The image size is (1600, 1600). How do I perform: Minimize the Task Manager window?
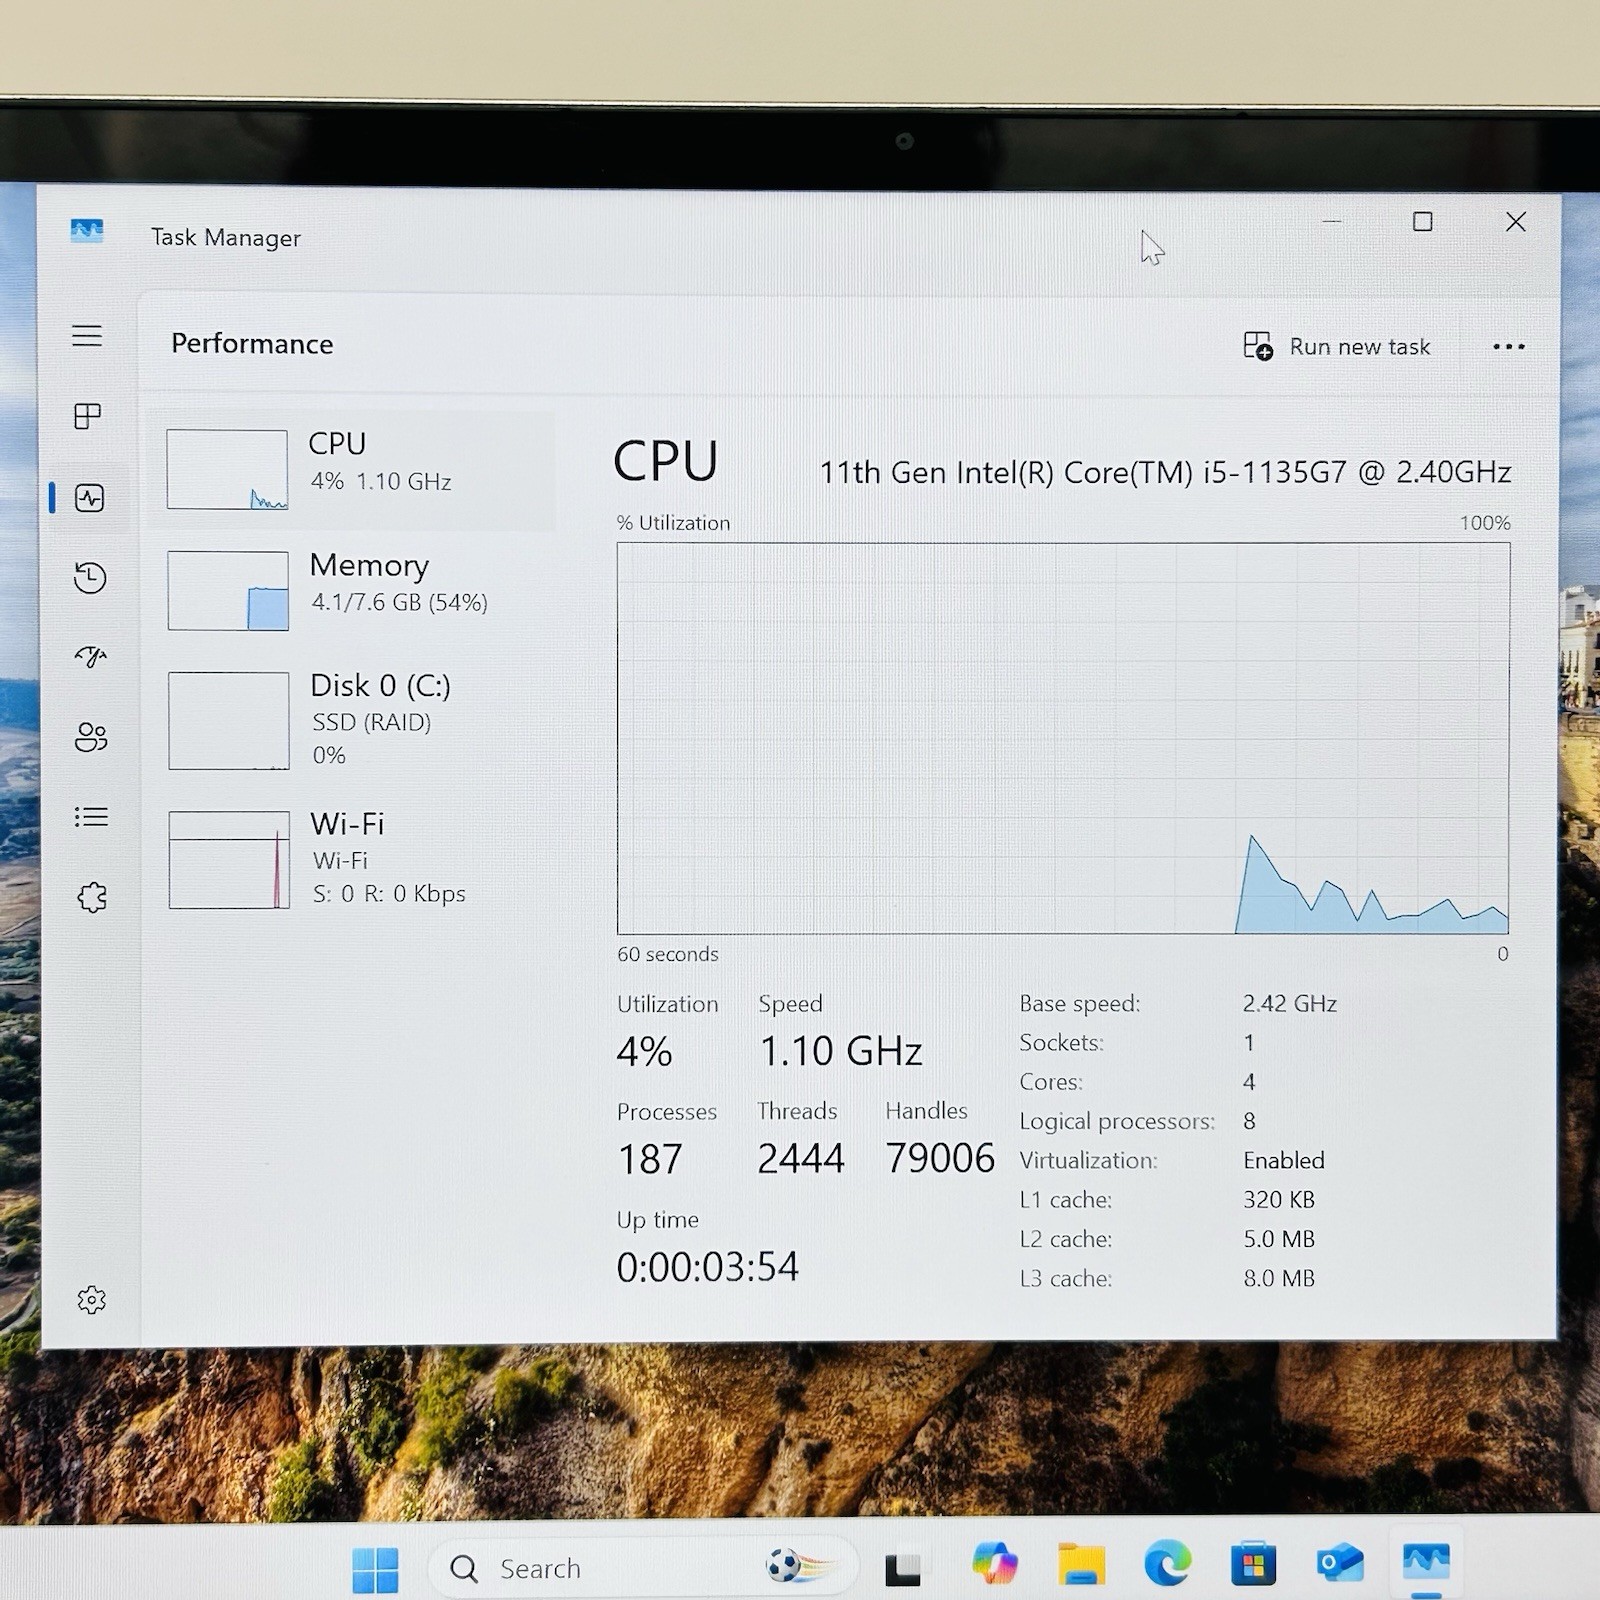pyautogui.click(x=1331, y=221)
